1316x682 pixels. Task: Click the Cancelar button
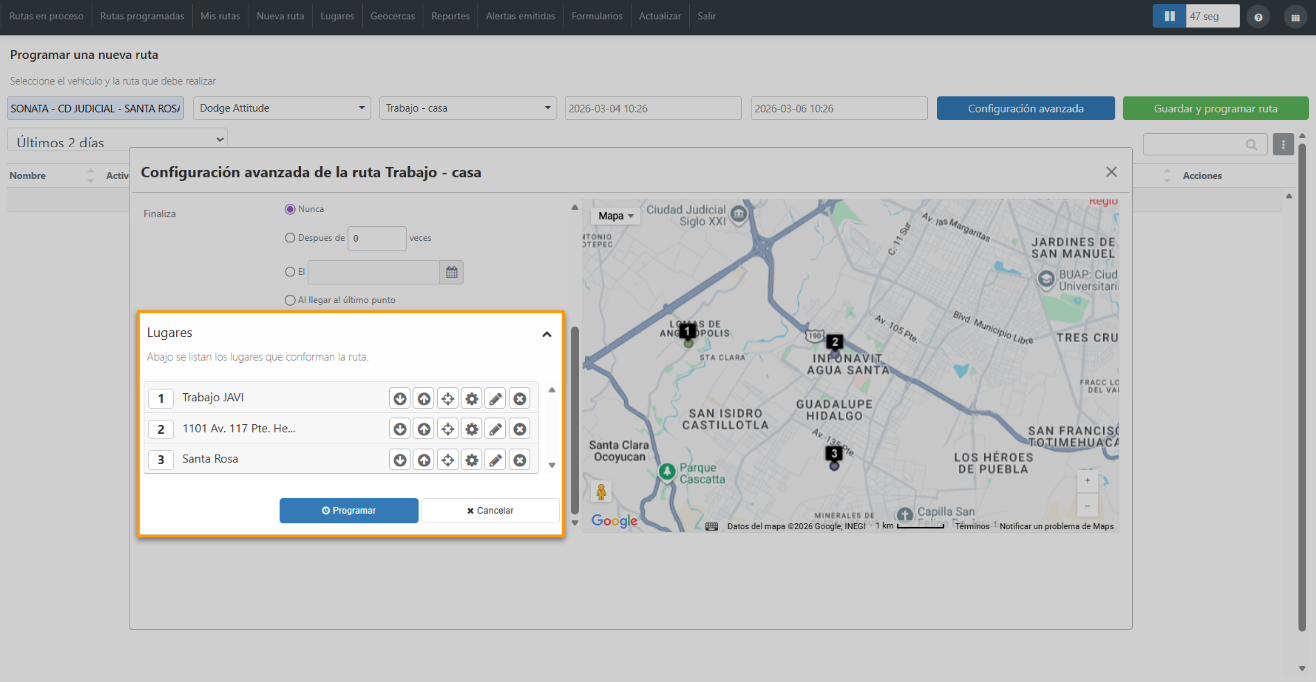pos(490,510)
